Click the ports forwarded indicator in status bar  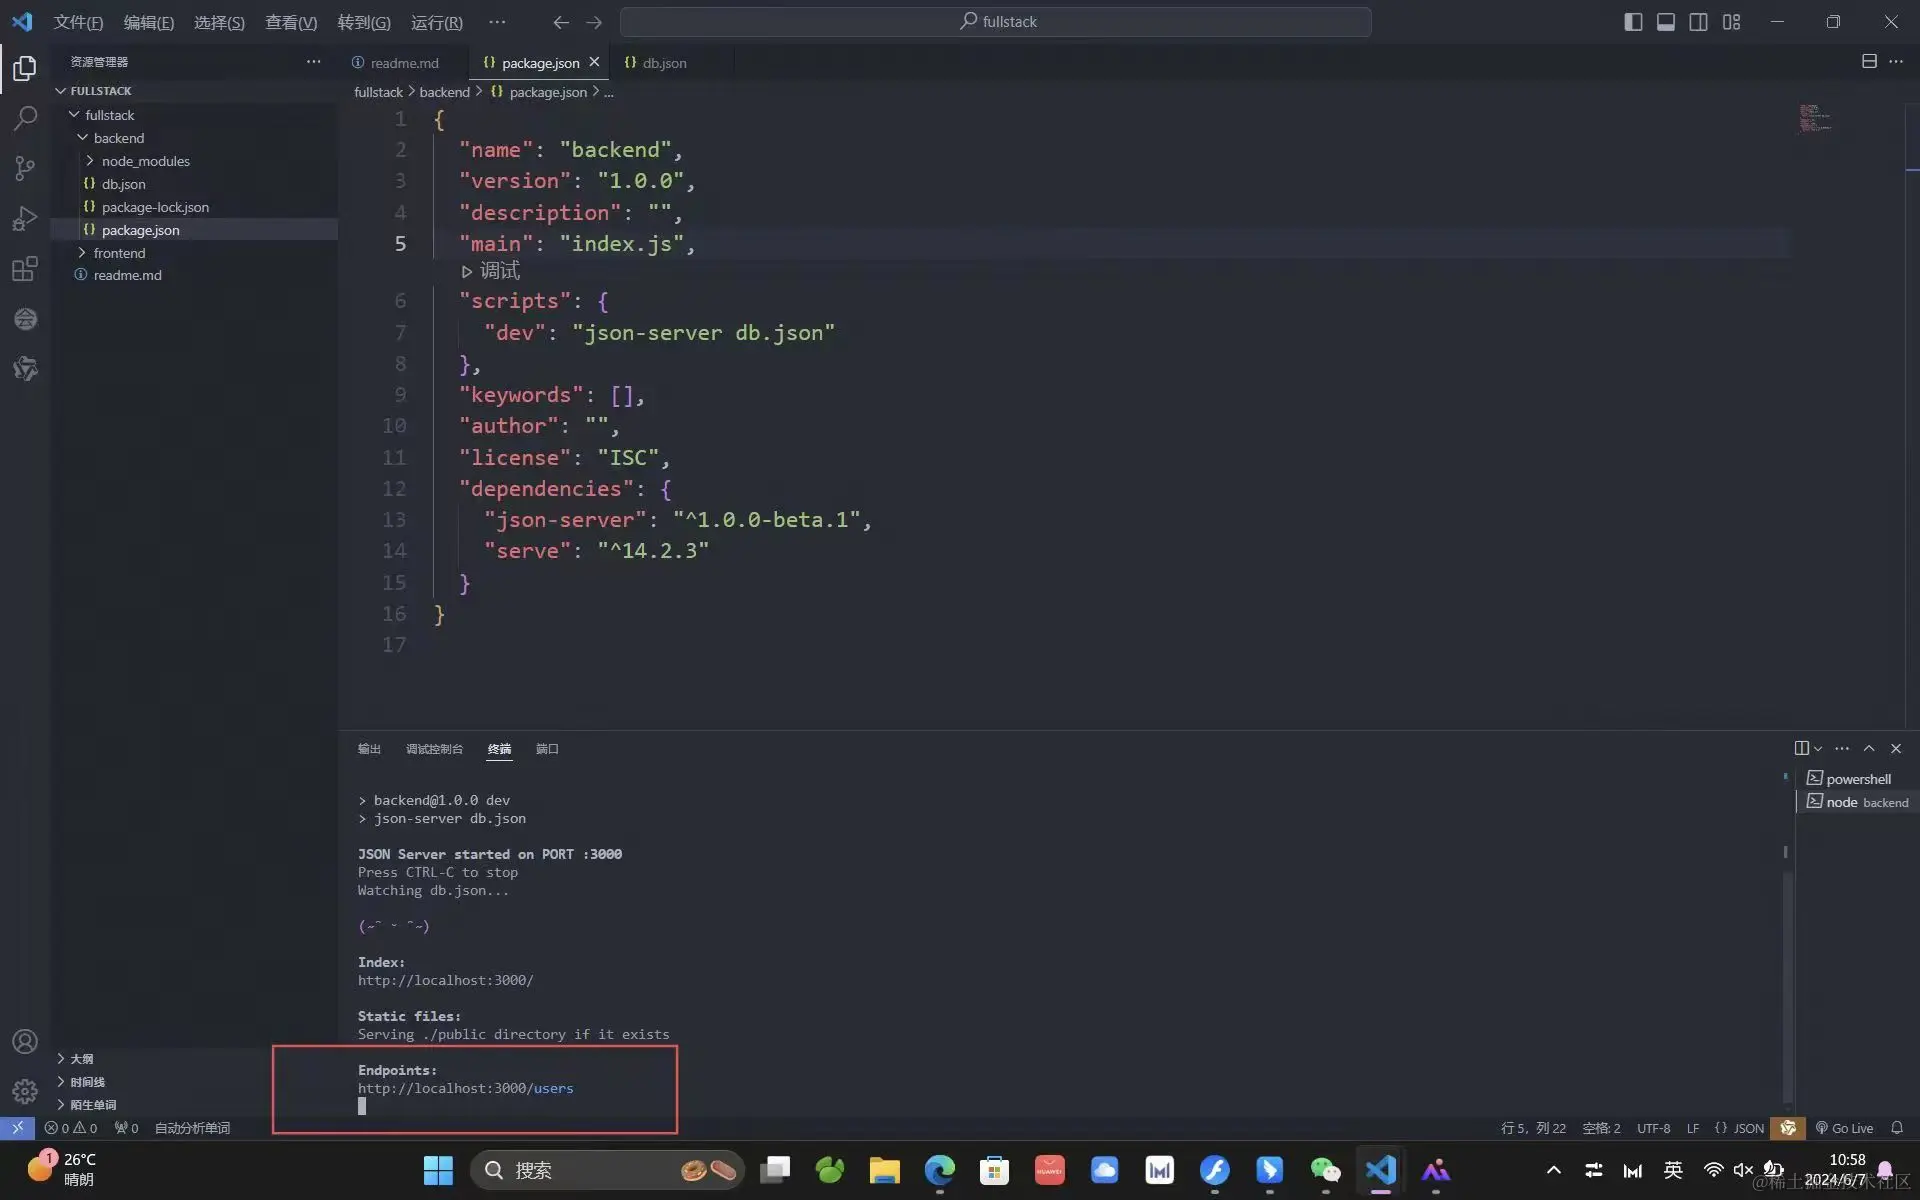tap(126, 1128)
